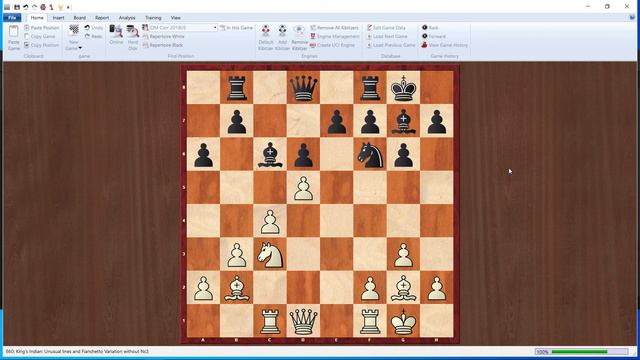The height and width of the screenshot is (360, 640).
Task: Click Load Previous Game
Action: coord(391,45)
